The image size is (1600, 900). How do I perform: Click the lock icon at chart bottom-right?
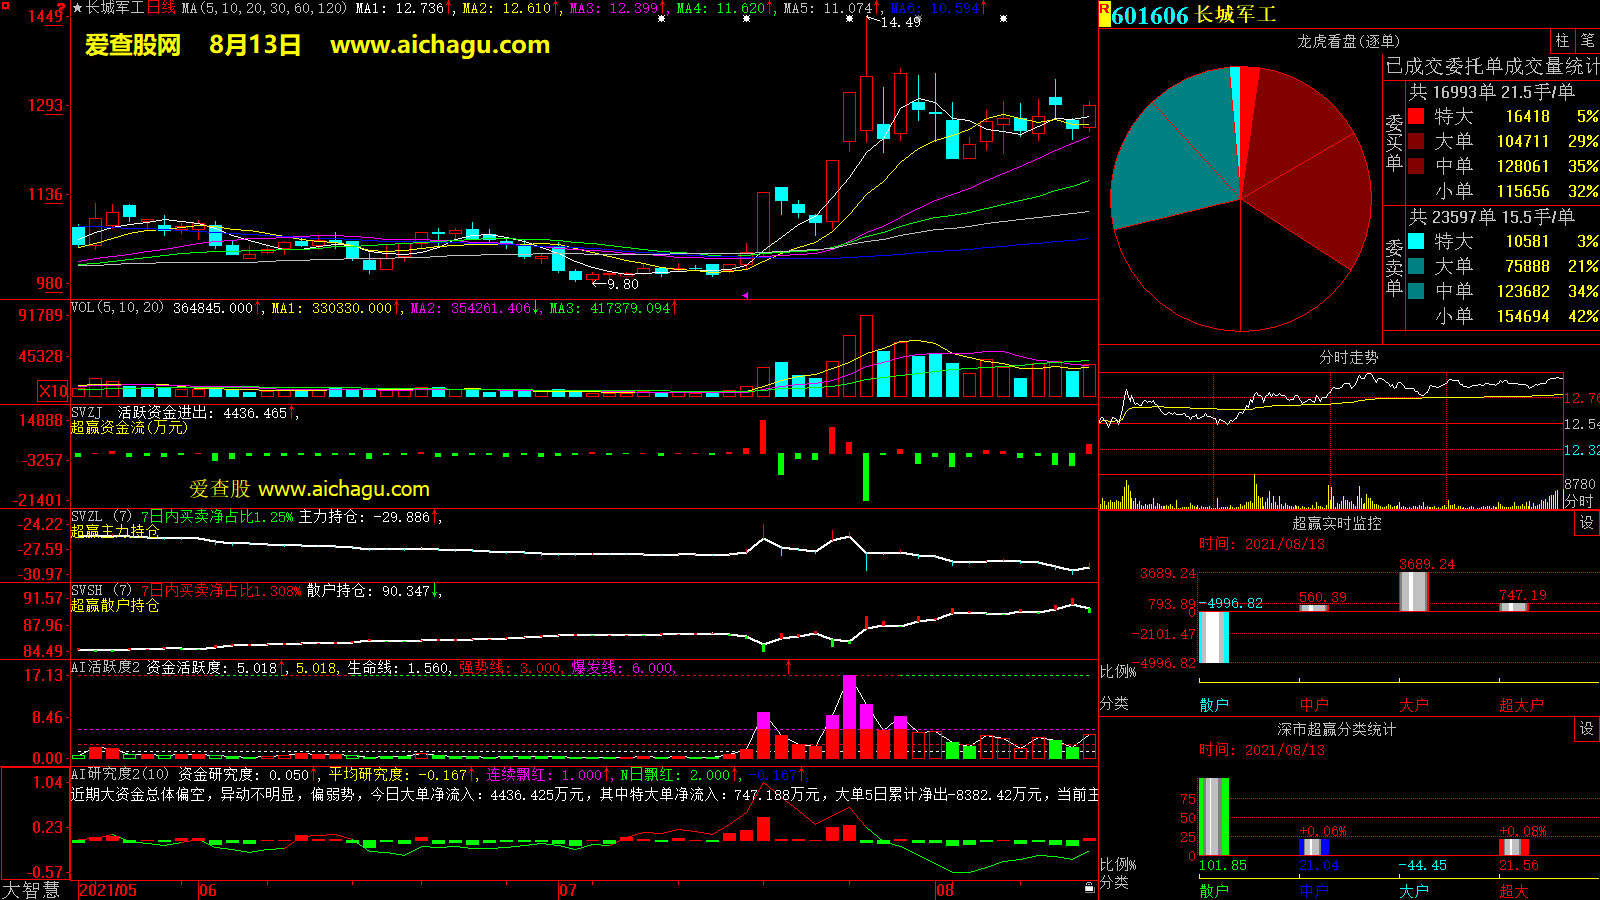(1089, 888)
